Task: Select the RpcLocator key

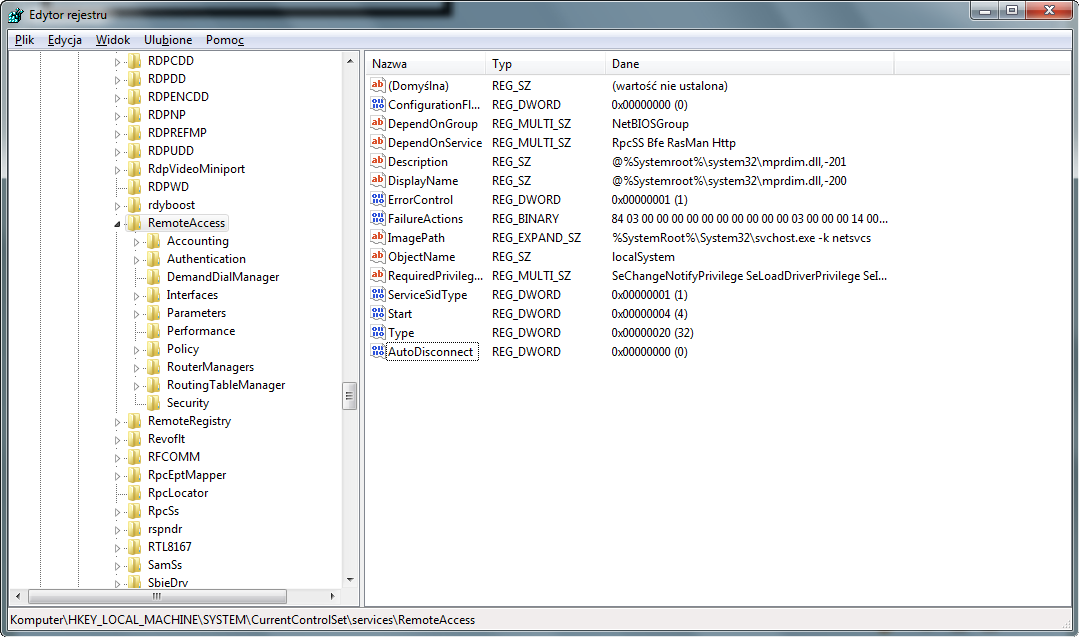Action: (x=178, y=493)
